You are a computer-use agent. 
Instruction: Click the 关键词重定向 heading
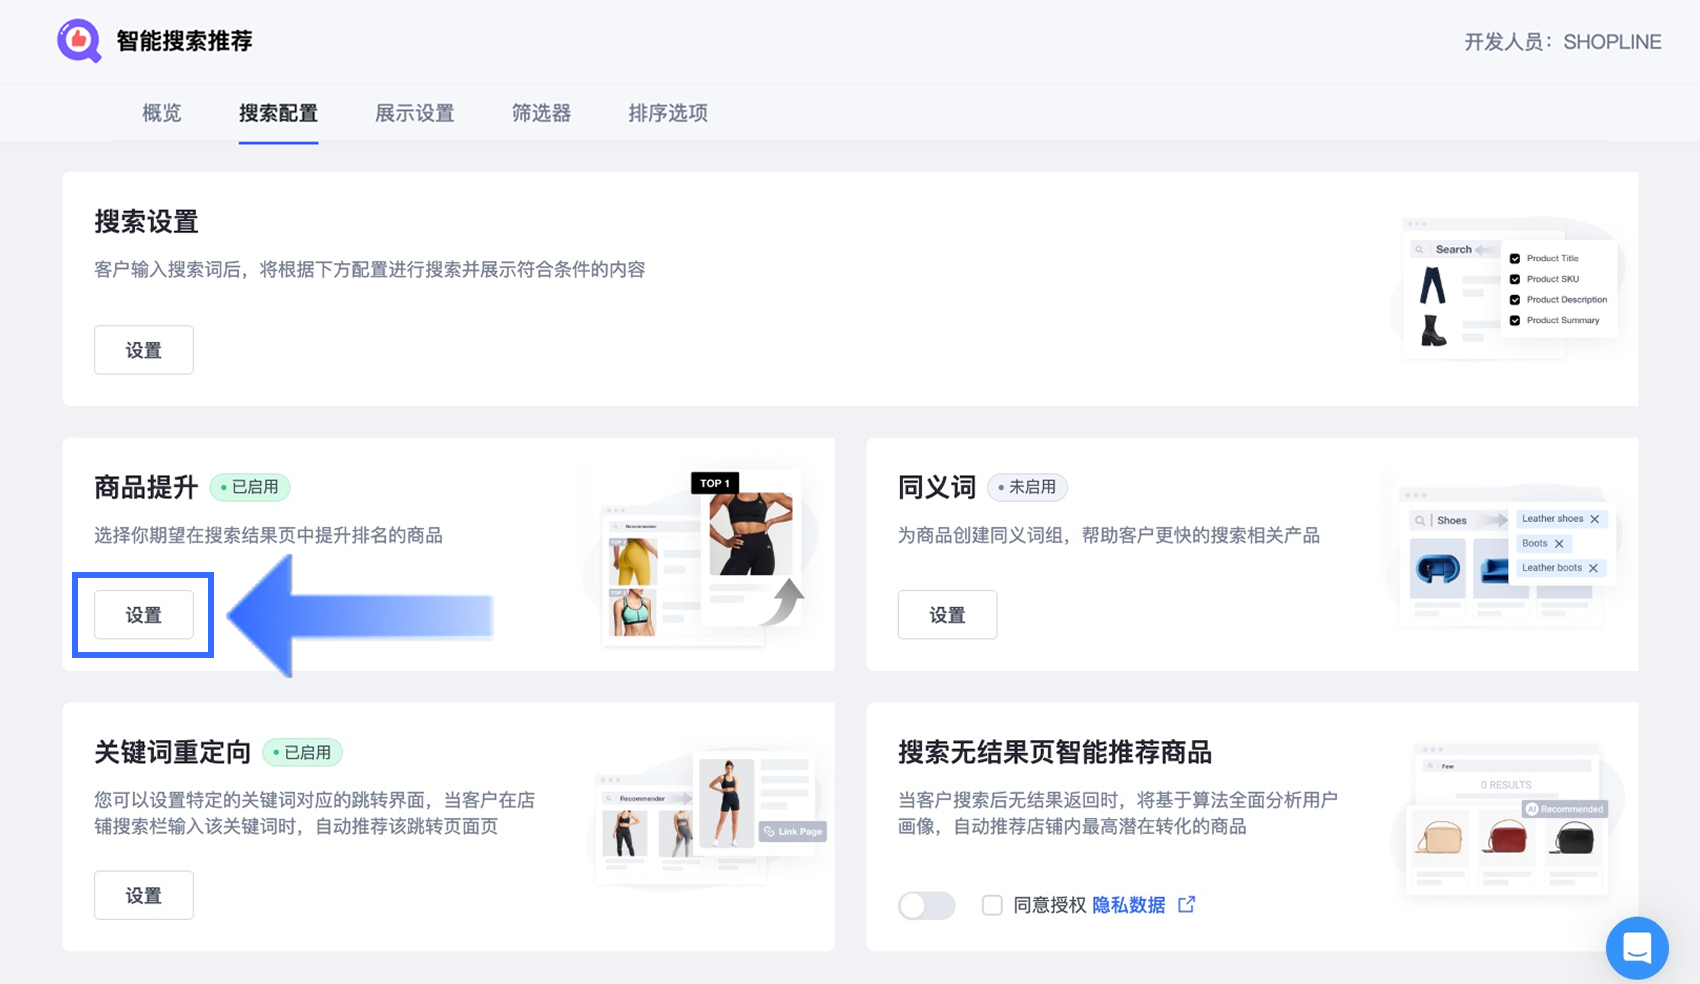[172, 752]
